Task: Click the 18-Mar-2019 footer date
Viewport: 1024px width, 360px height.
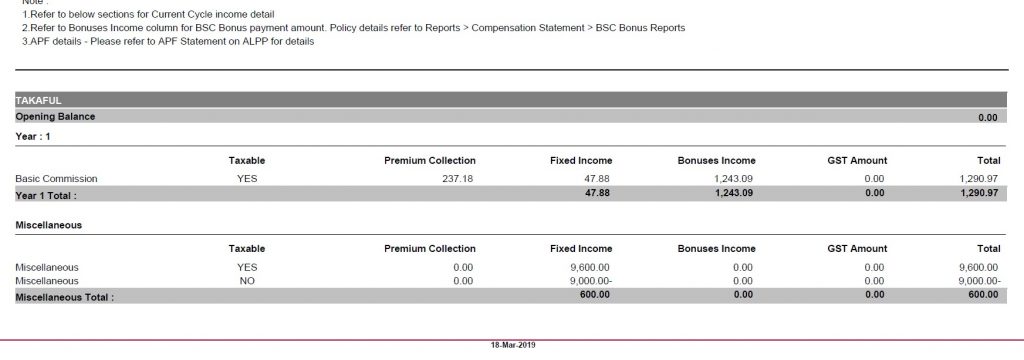Action: pos(513,345)
